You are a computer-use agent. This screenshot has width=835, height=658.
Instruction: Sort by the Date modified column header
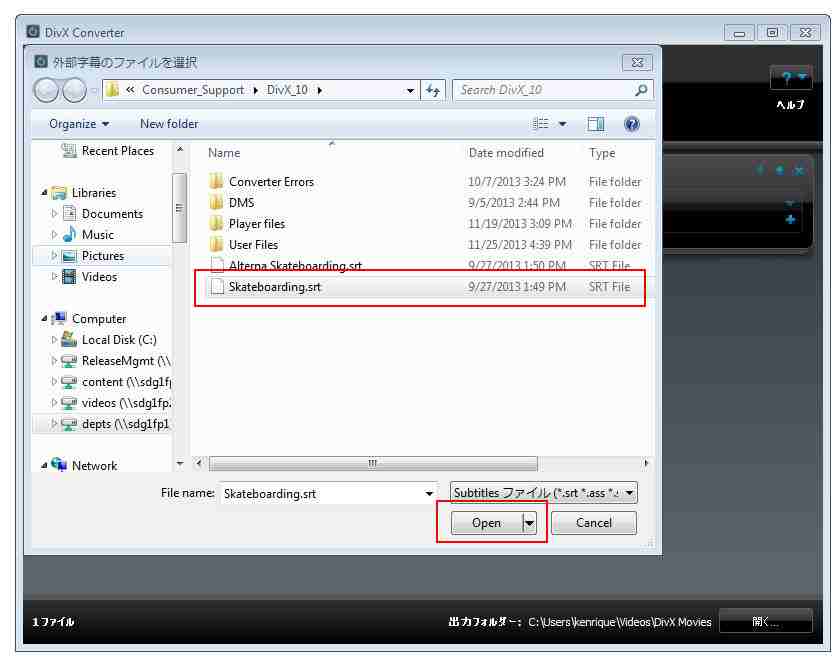506,153
